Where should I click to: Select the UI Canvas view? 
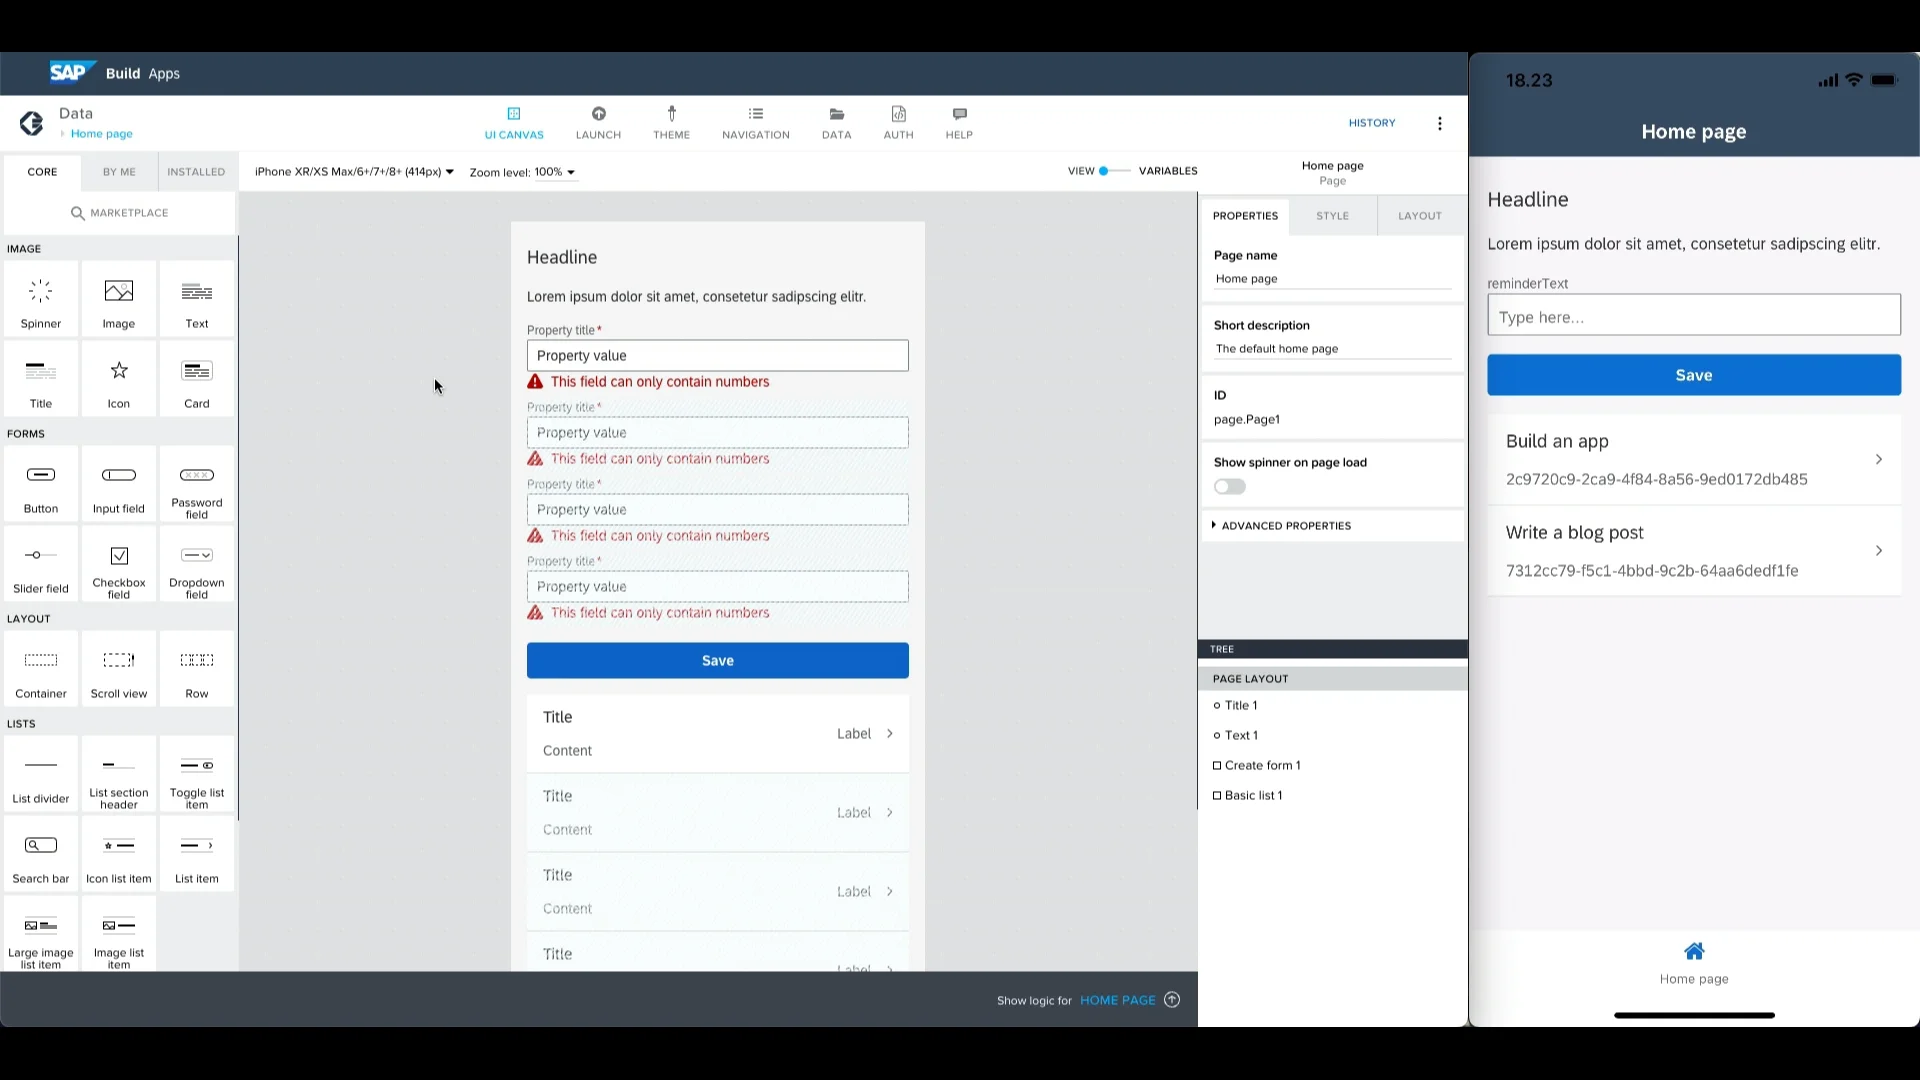pos(514,122)
